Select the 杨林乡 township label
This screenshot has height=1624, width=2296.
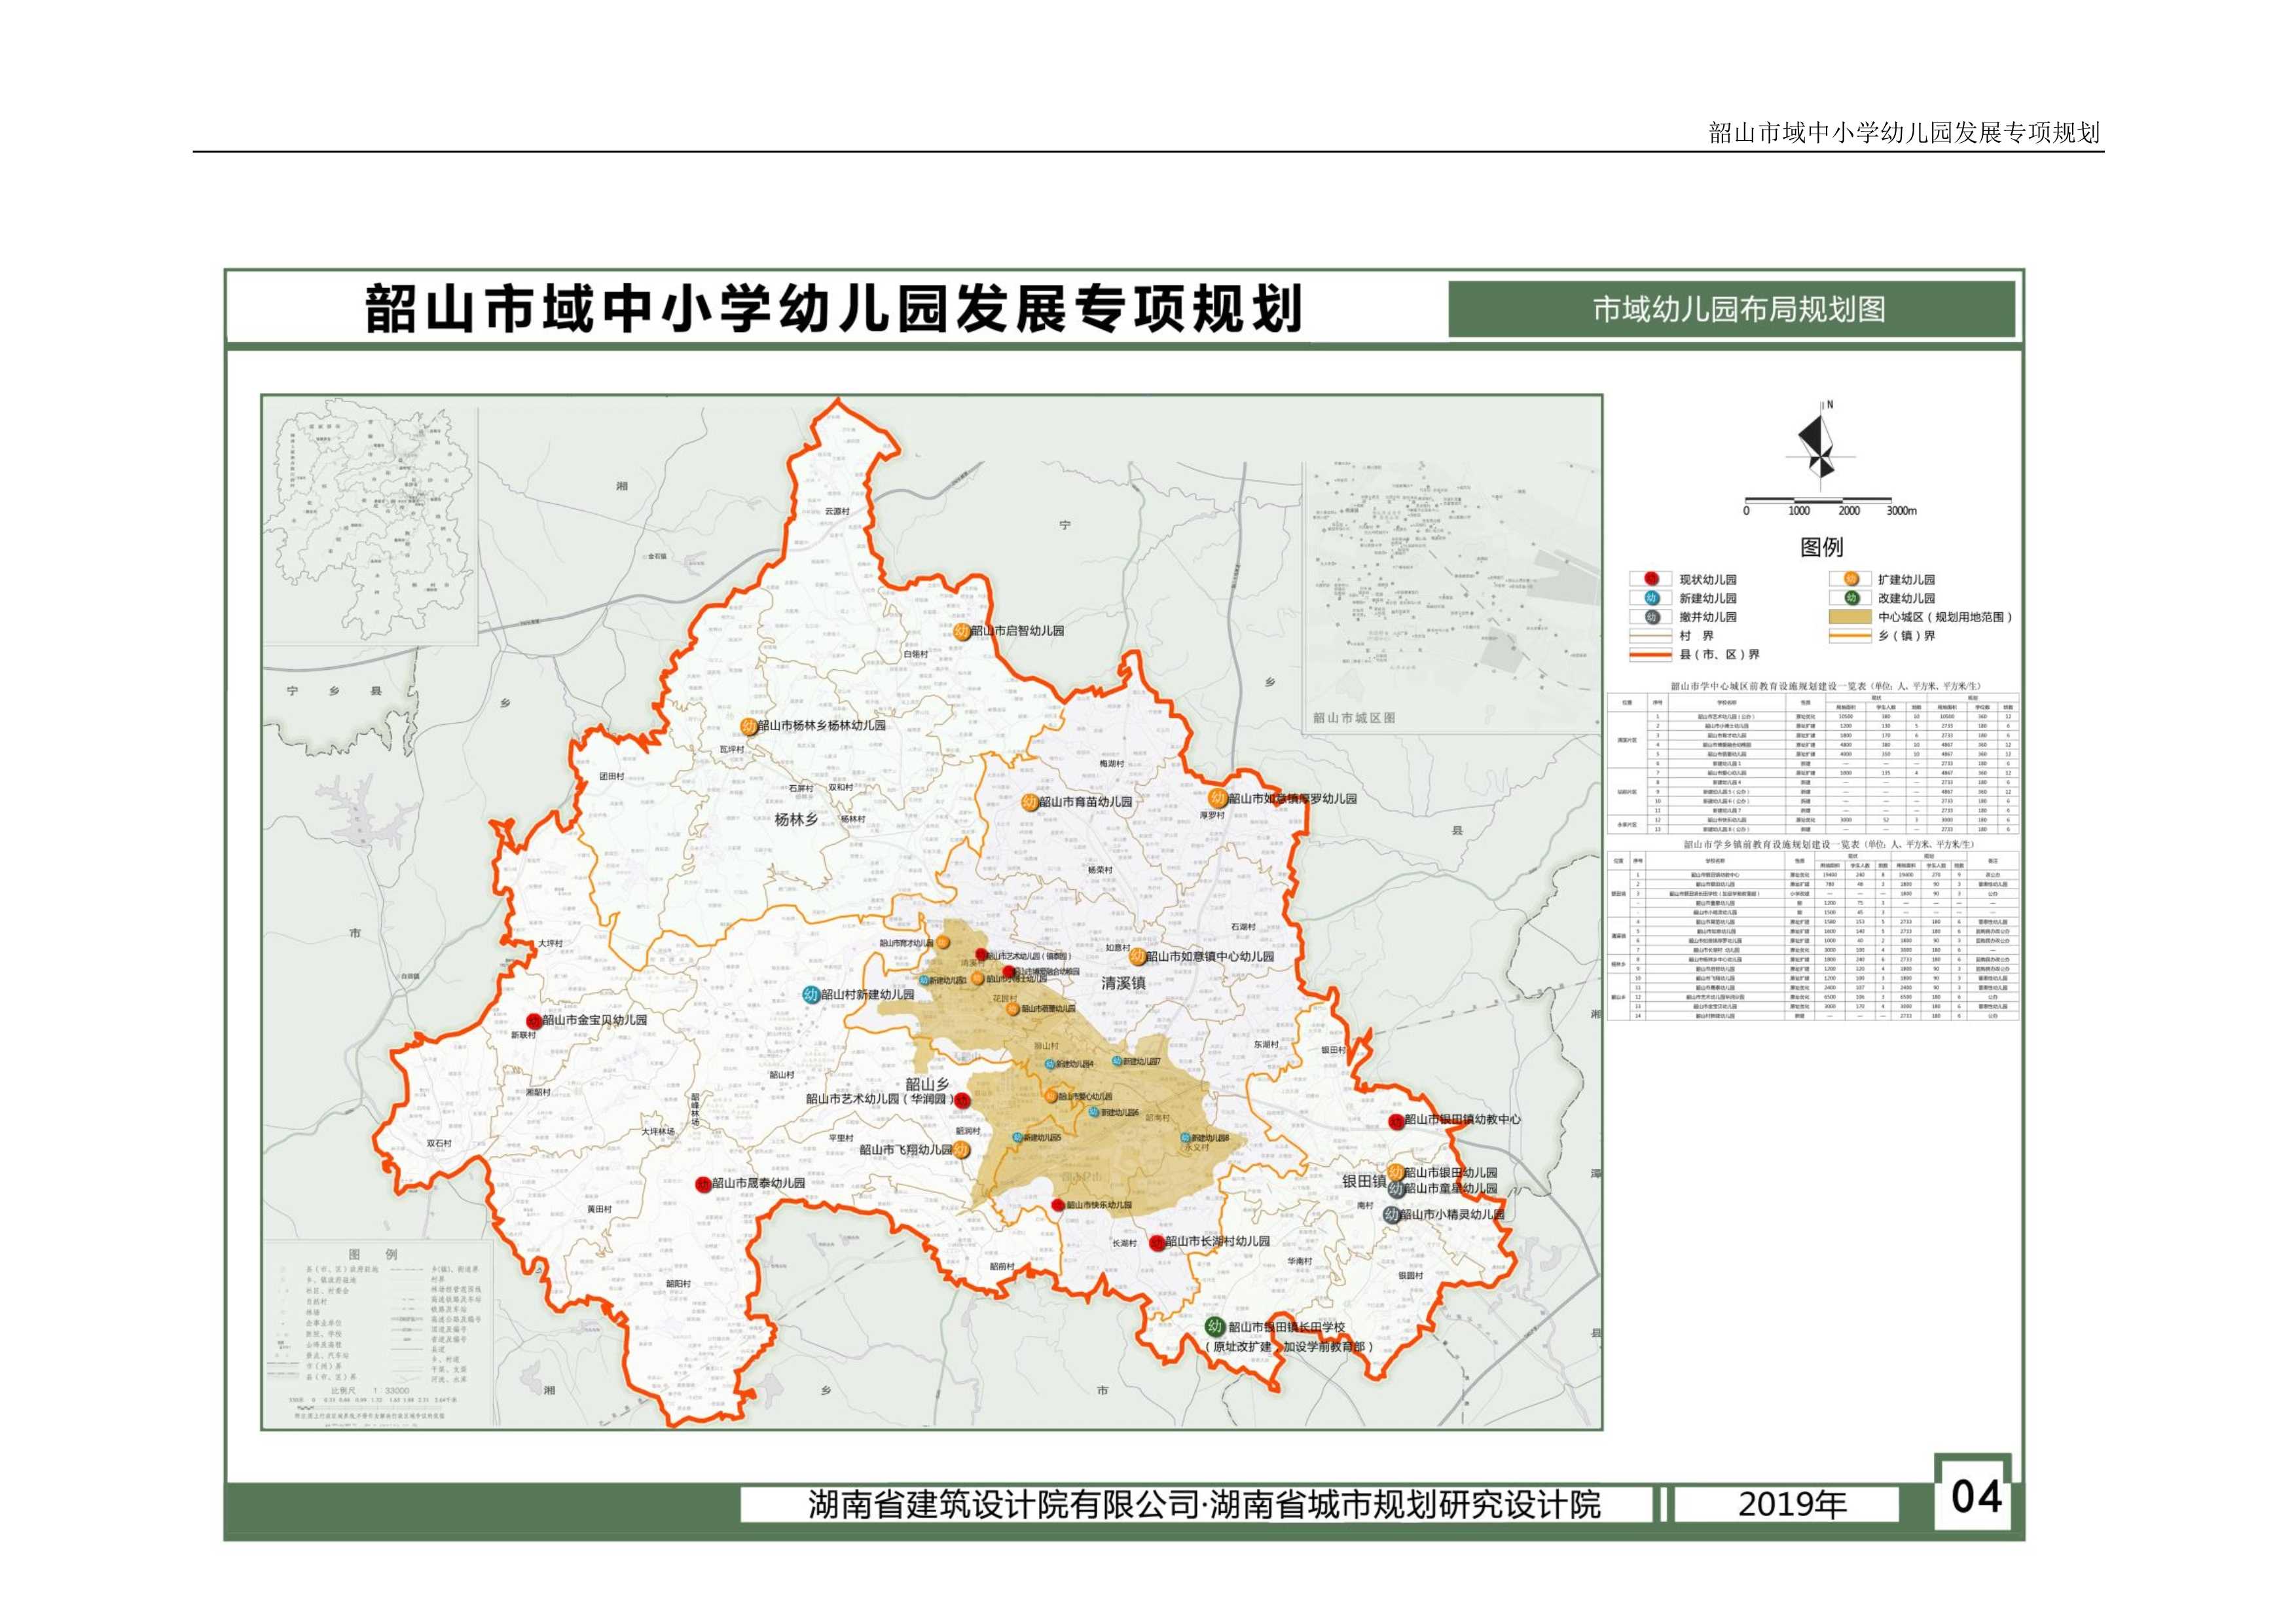coord(796,819)
